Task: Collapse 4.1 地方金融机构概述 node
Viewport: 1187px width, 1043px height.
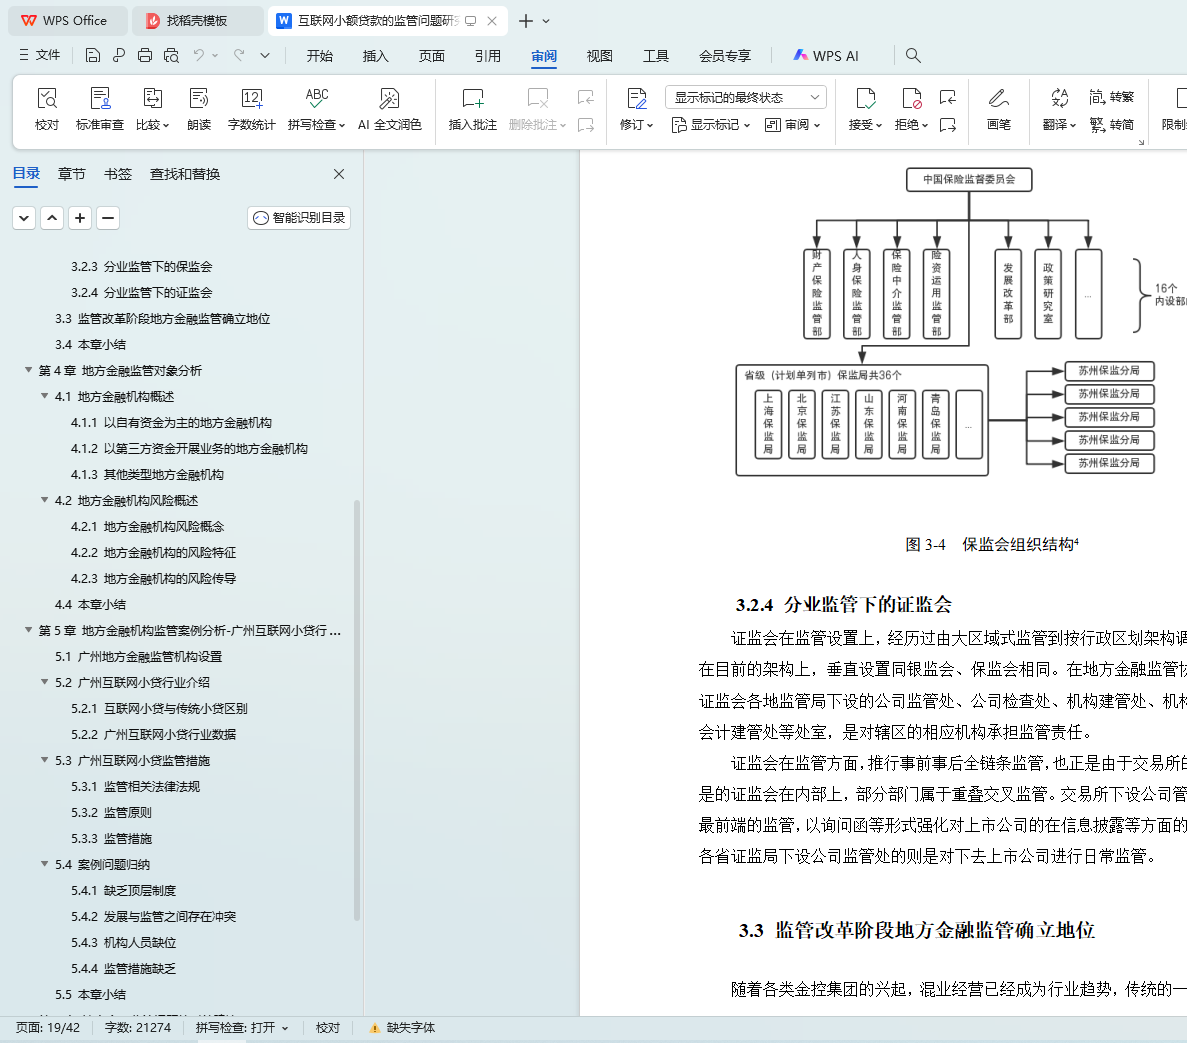Action: (44, 396)
